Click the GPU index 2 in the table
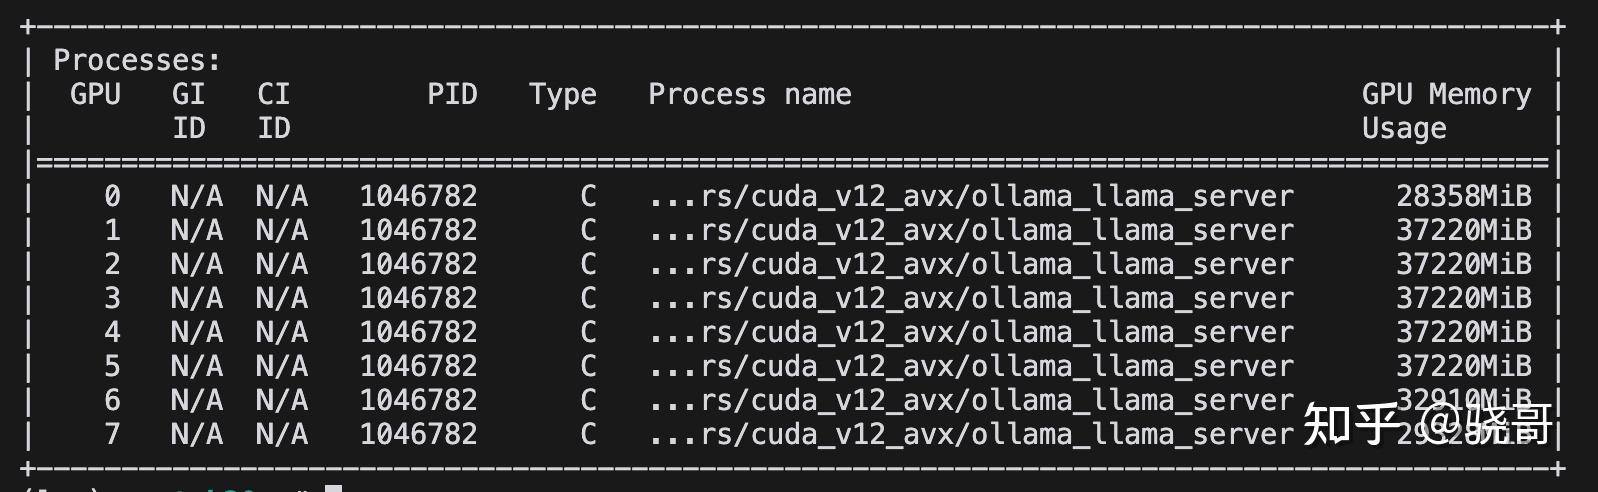Viewport: 1598px width, 492px height. 112,264
